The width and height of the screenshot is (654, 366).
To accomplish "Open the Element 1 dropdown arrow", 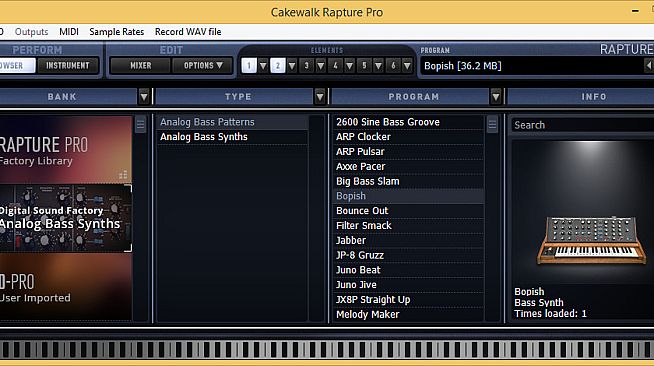I will click(x=263, y=65).
